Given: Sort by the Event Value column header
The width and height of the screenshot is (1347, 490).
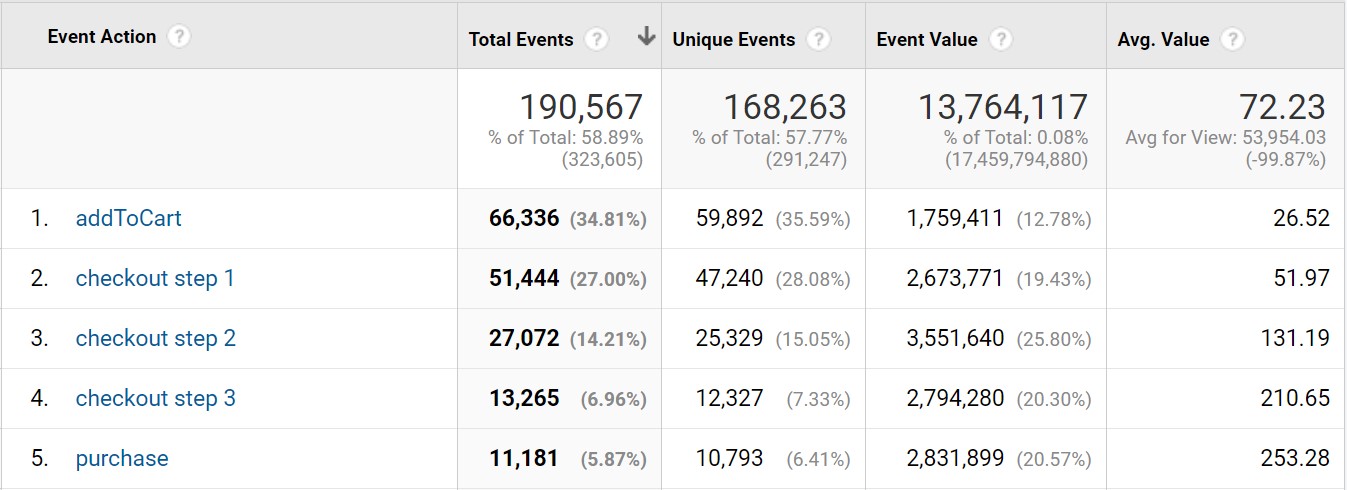Looking at the screenshot, I should 926,40.
